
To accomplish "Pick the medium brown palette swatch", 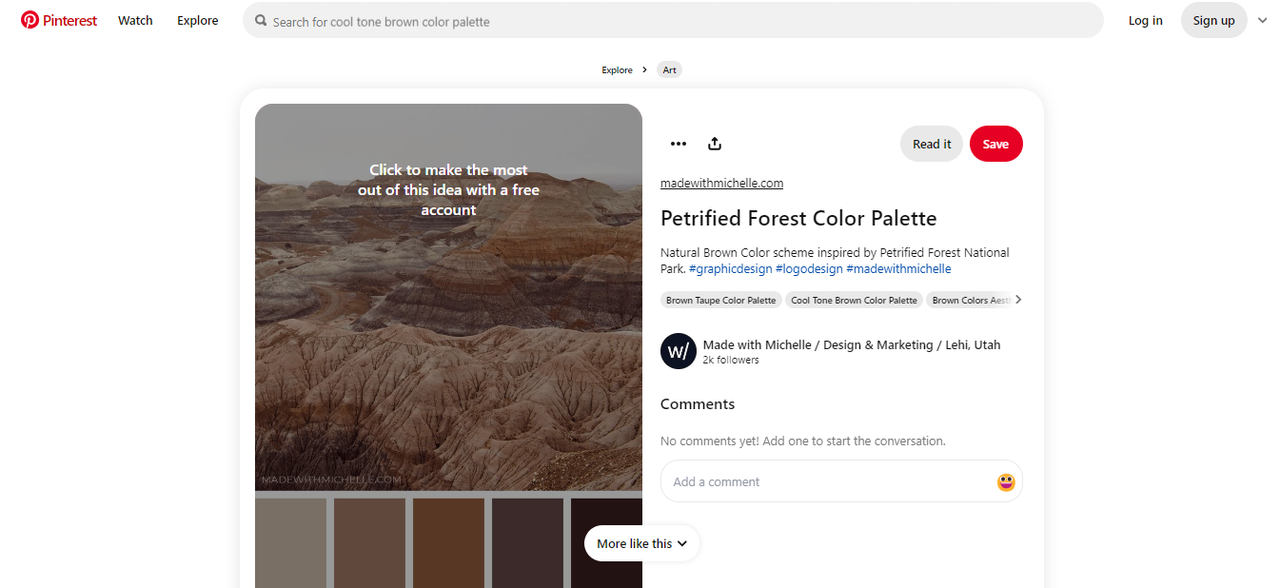I will (370, 543).
